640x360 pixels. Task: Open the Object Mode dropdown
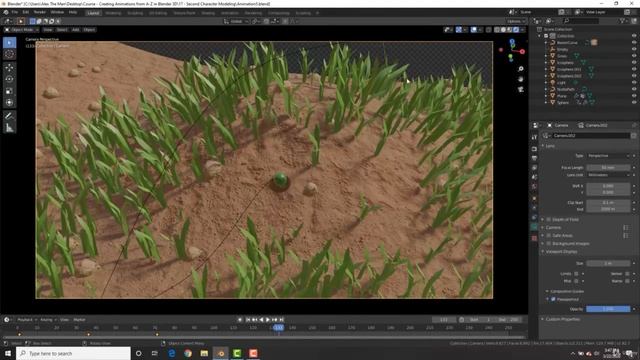(x=22, y=30)
